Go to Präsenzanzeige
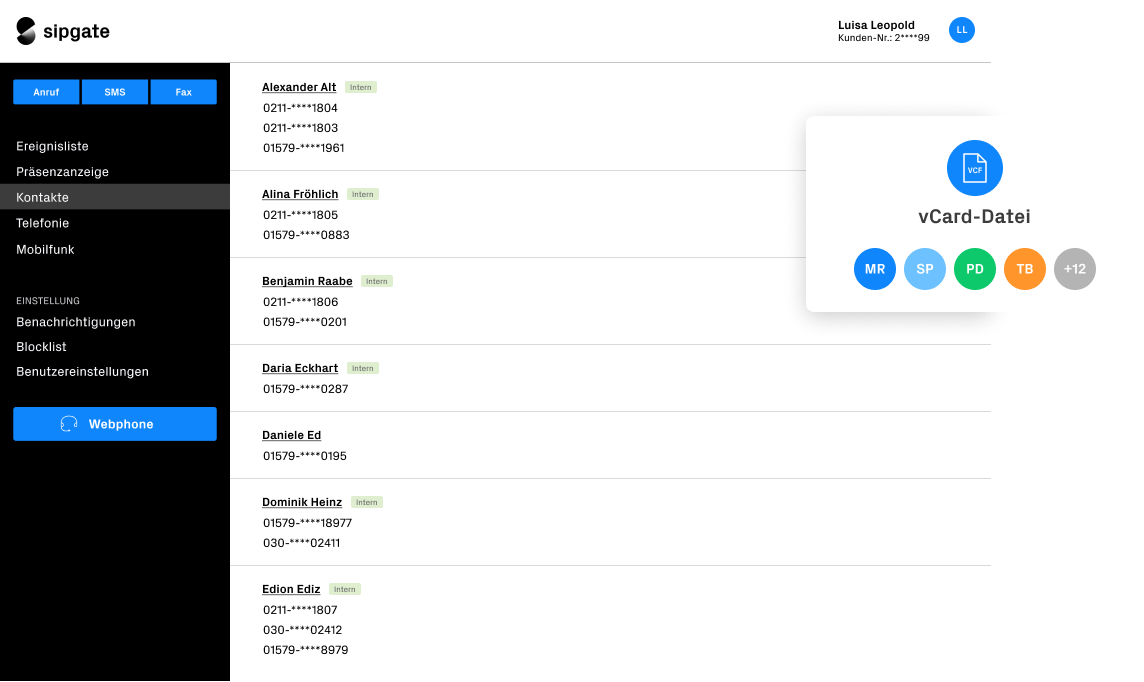The image size is (1144, 682). [62, 172]
